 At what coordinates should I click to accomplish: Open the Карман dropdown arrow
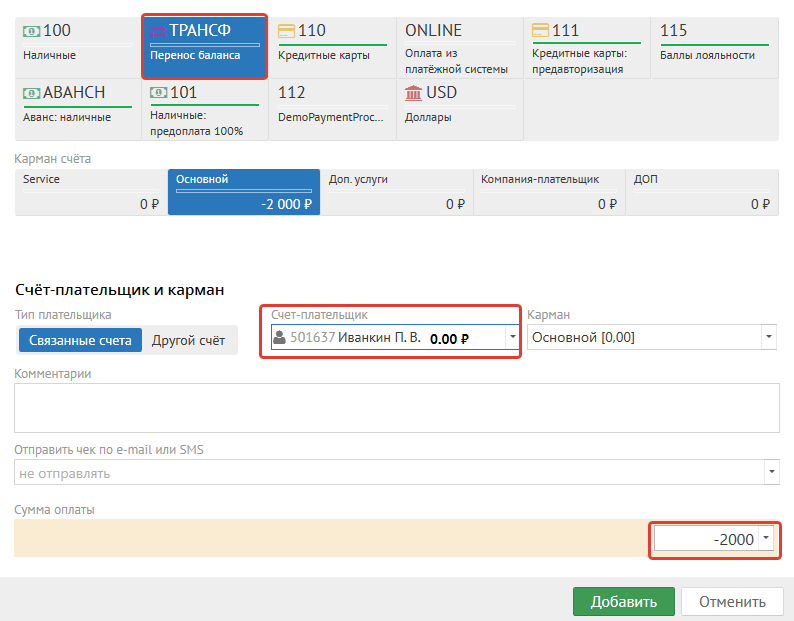point(769,337)
